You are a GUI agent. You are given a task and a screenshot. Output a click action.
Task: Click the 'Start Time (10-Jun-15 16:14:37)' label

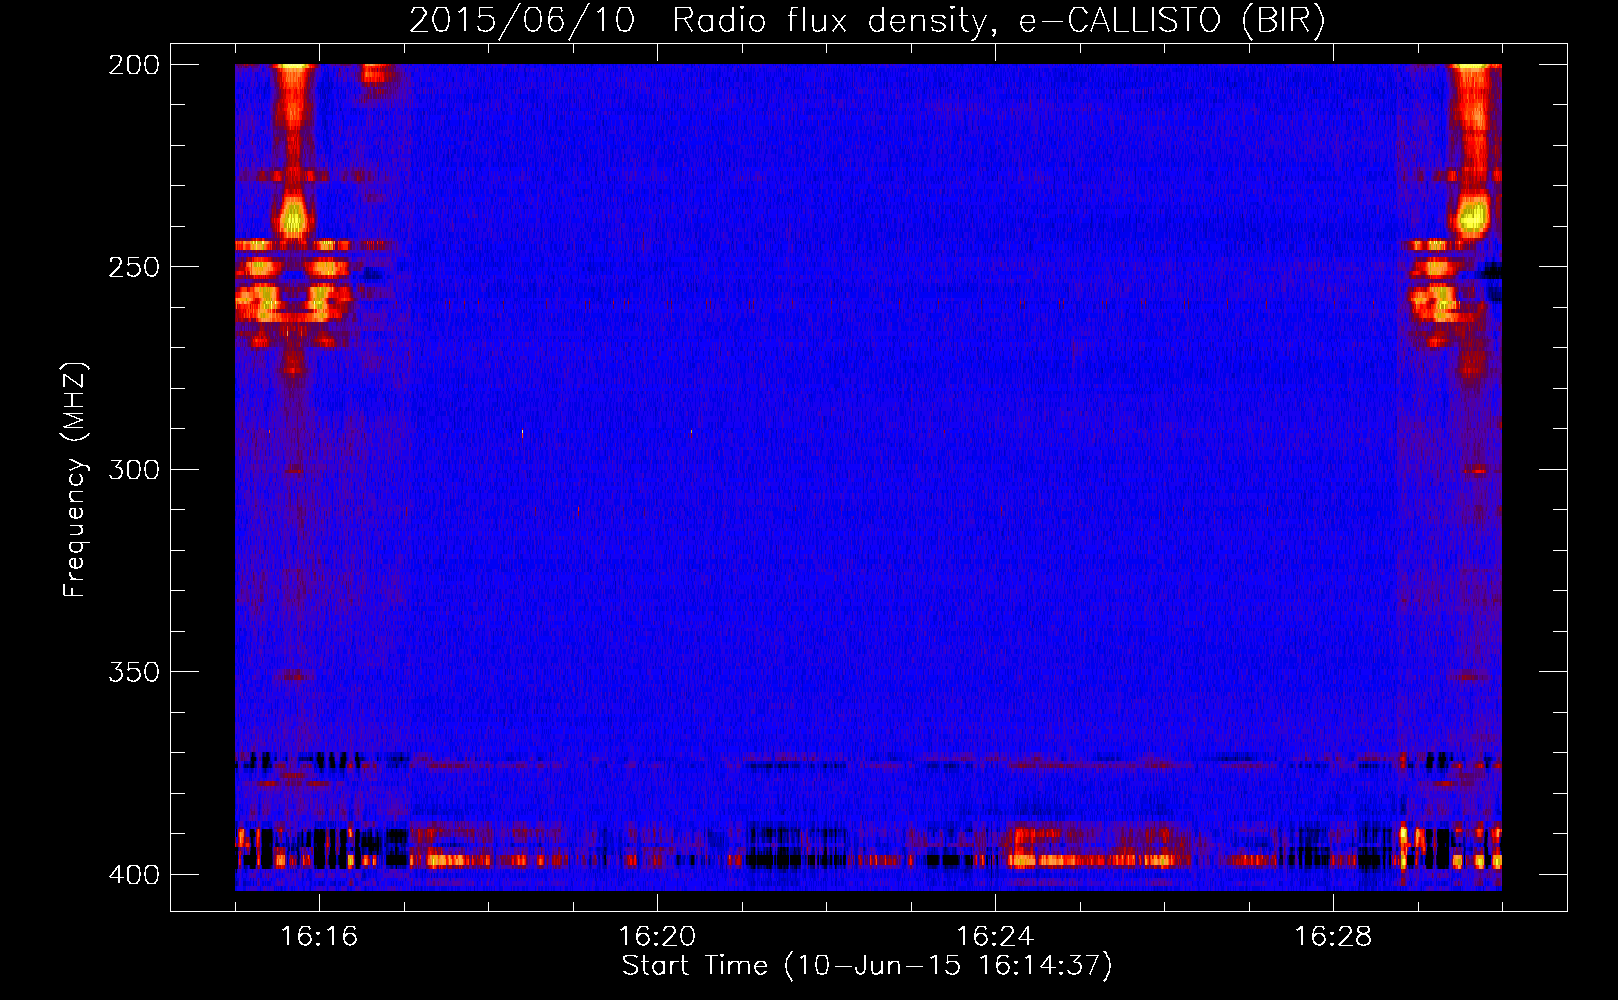pos(867,966)
